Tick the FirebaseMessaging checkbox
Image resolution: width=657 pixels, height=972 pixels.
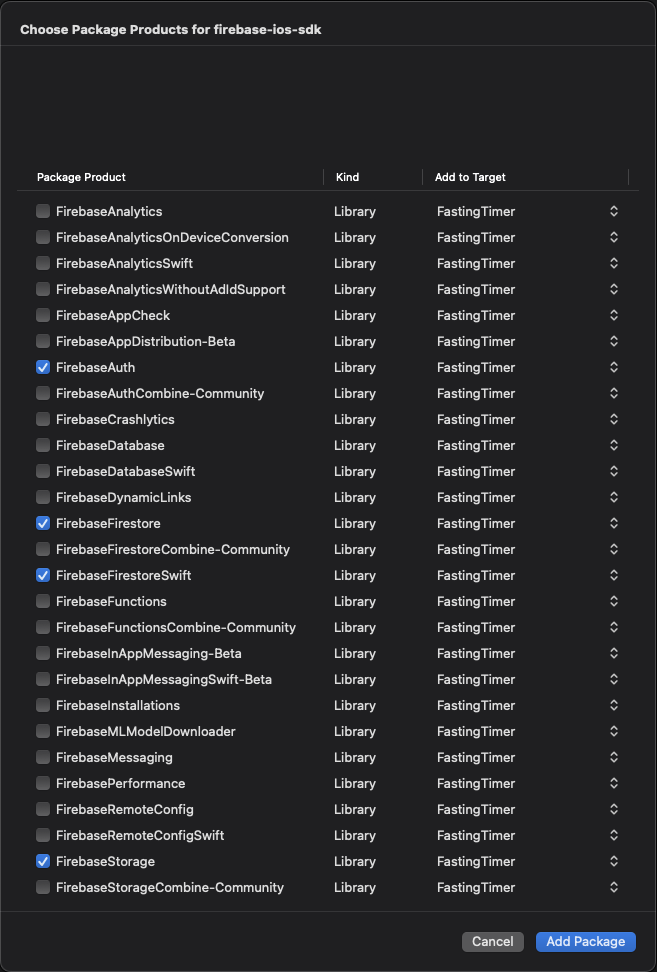click(43, 757)
